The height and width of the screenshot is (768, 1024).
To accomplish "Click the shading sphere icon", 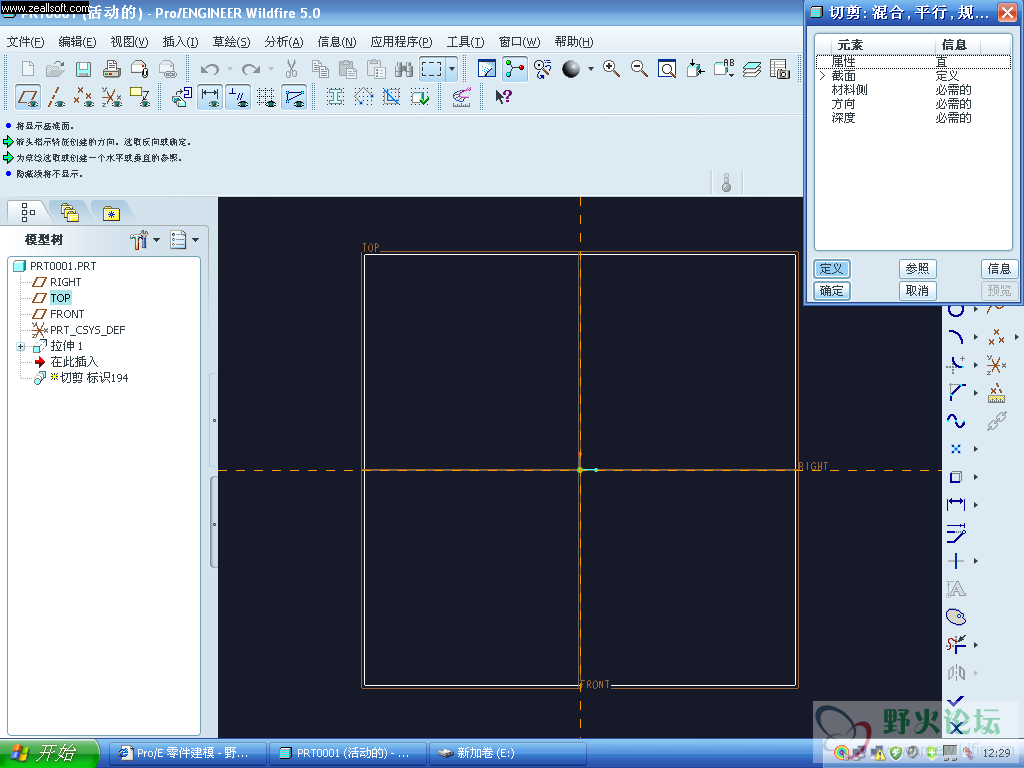I will pos(571,69).
